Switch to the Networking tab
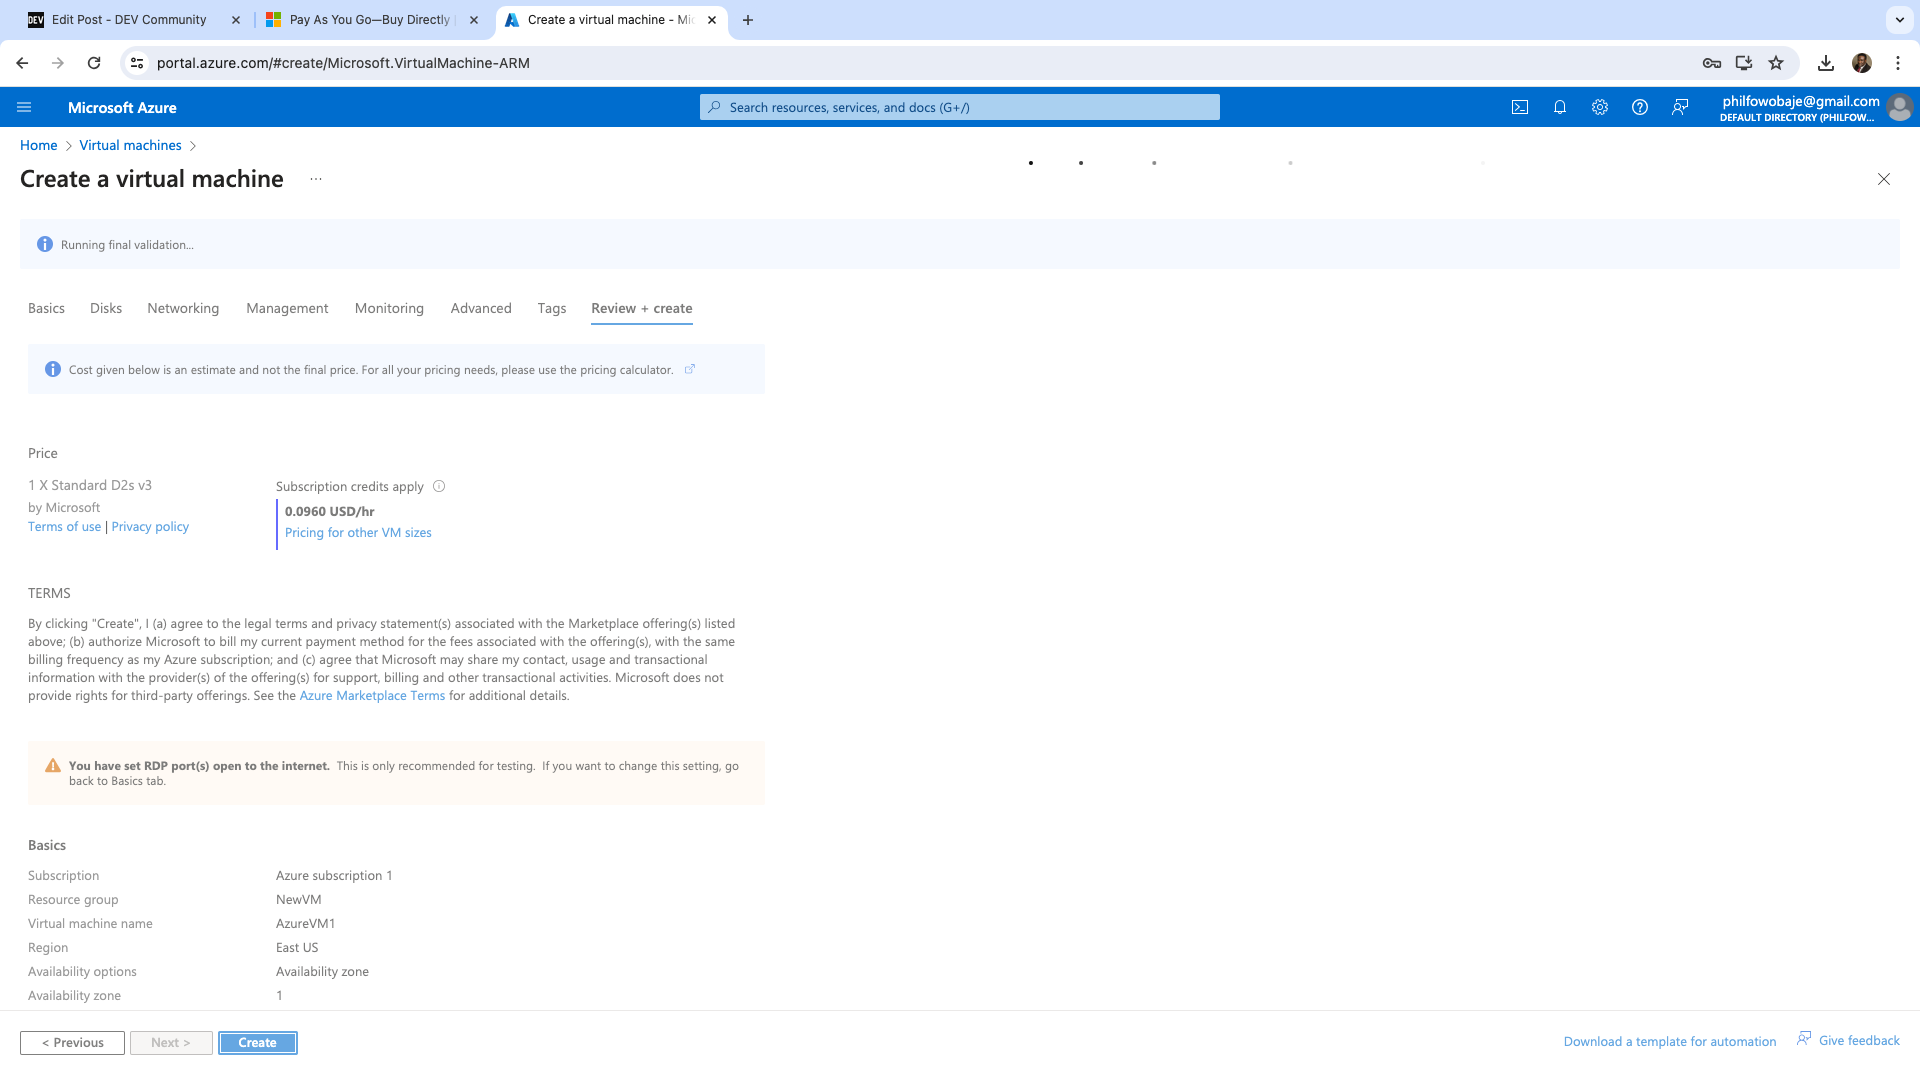This screenshot has width=1920, height=1080. pos(183,308)
